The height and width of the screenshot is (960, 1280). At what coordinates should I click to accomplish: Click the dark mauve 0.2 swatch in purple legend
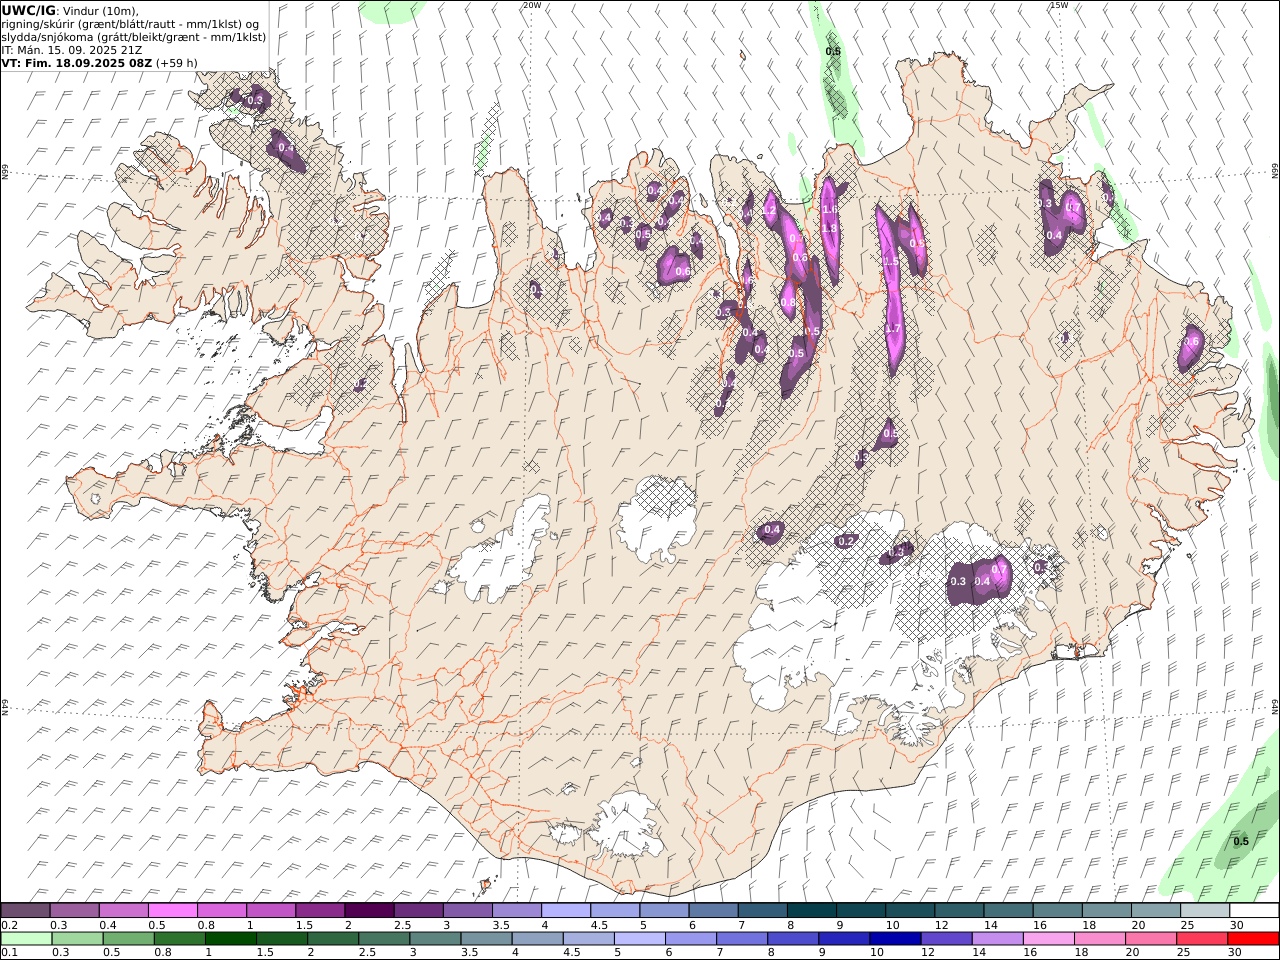click(25, 910)
